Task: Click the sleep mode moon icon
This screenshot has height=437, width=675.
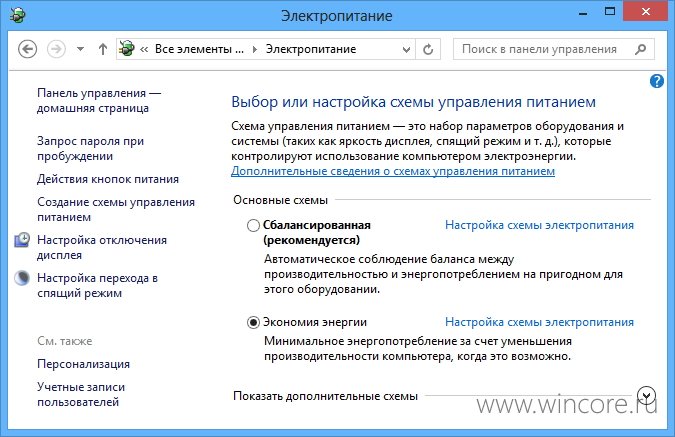Action: [22, 278]
